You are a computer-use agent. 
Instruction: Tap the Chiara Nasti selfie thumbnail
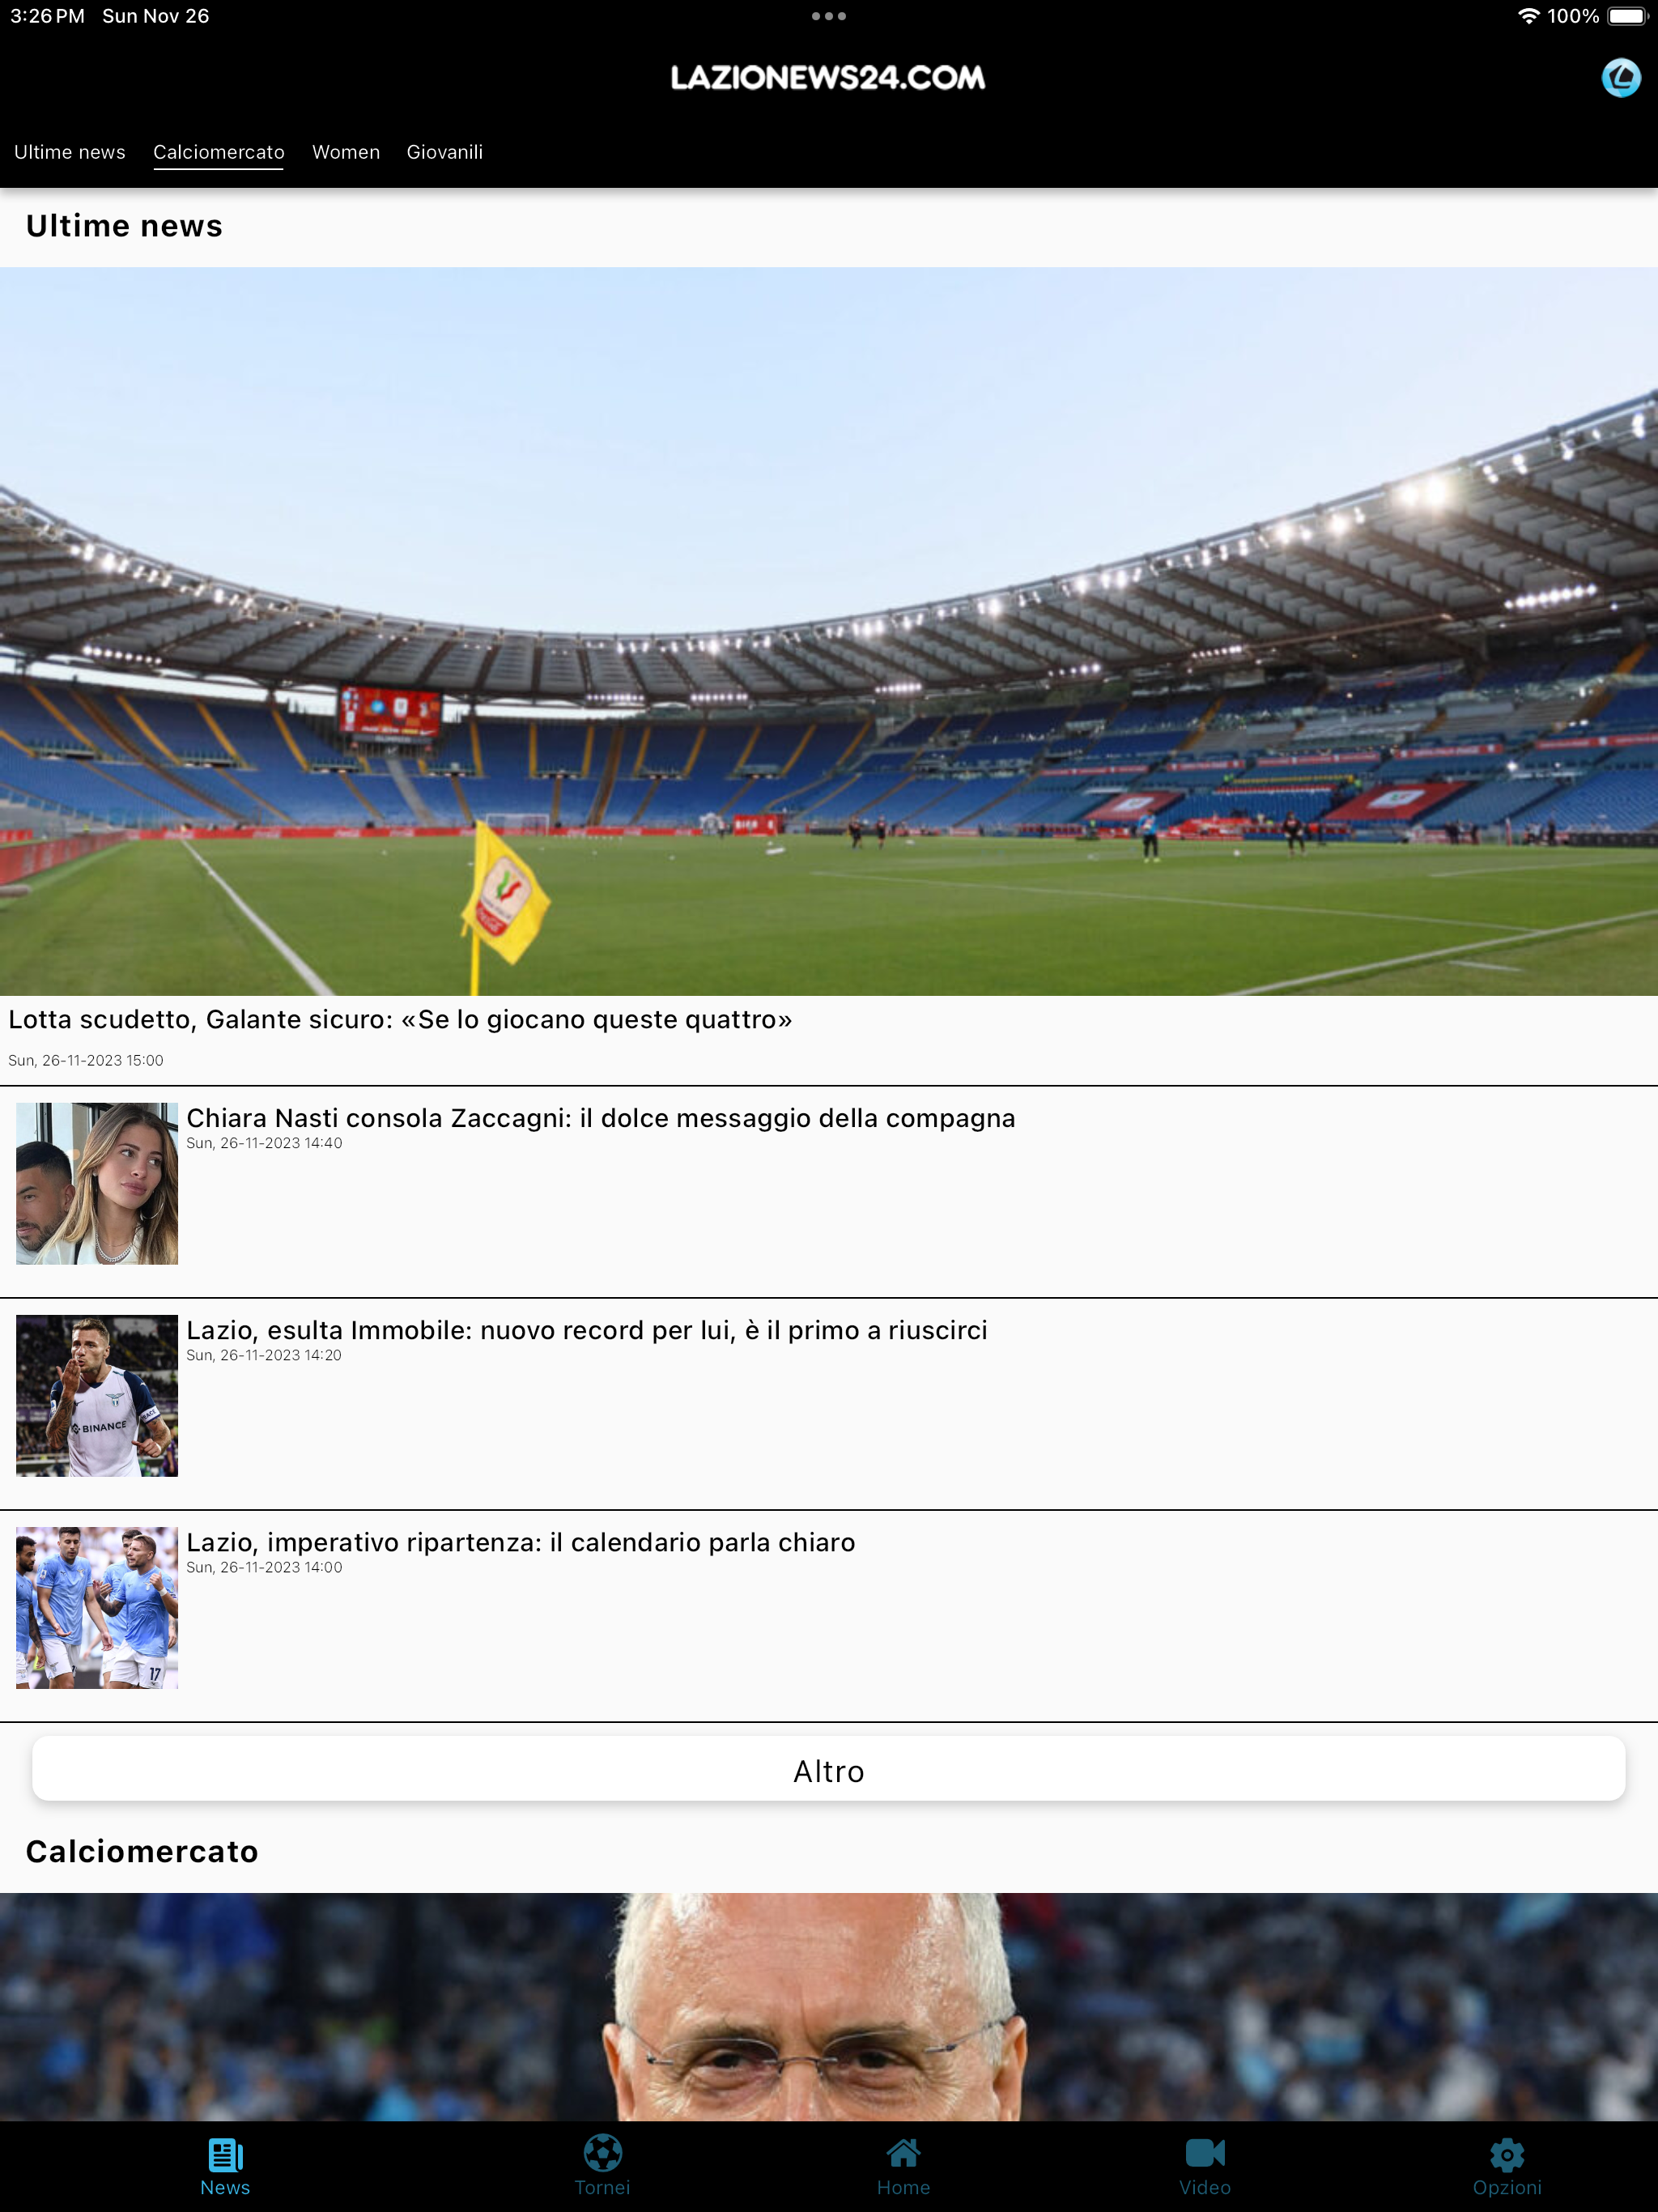click(x=97, y=1184)
